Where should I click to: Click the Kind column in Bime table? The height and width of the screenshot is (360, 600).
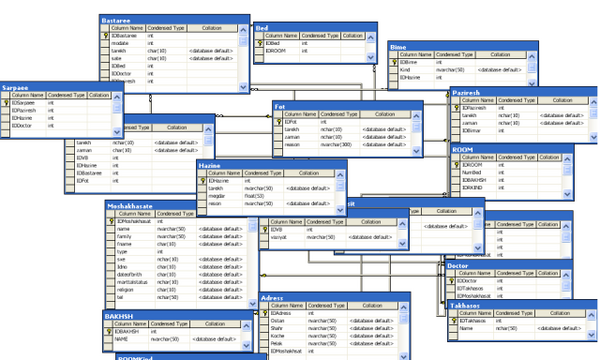(x=405, y=70)
